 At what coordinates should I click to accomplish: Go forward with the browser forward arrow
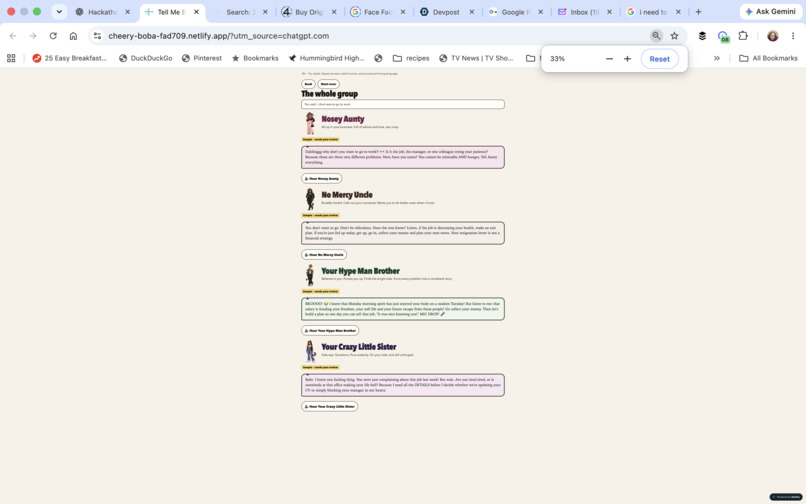33,35
